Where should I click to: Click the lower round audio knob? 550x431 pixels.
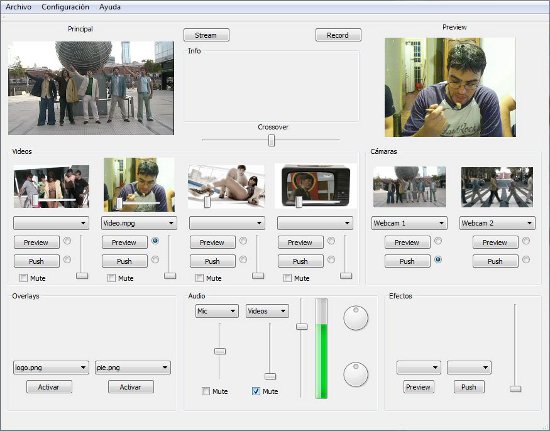(x=356, y=375)
